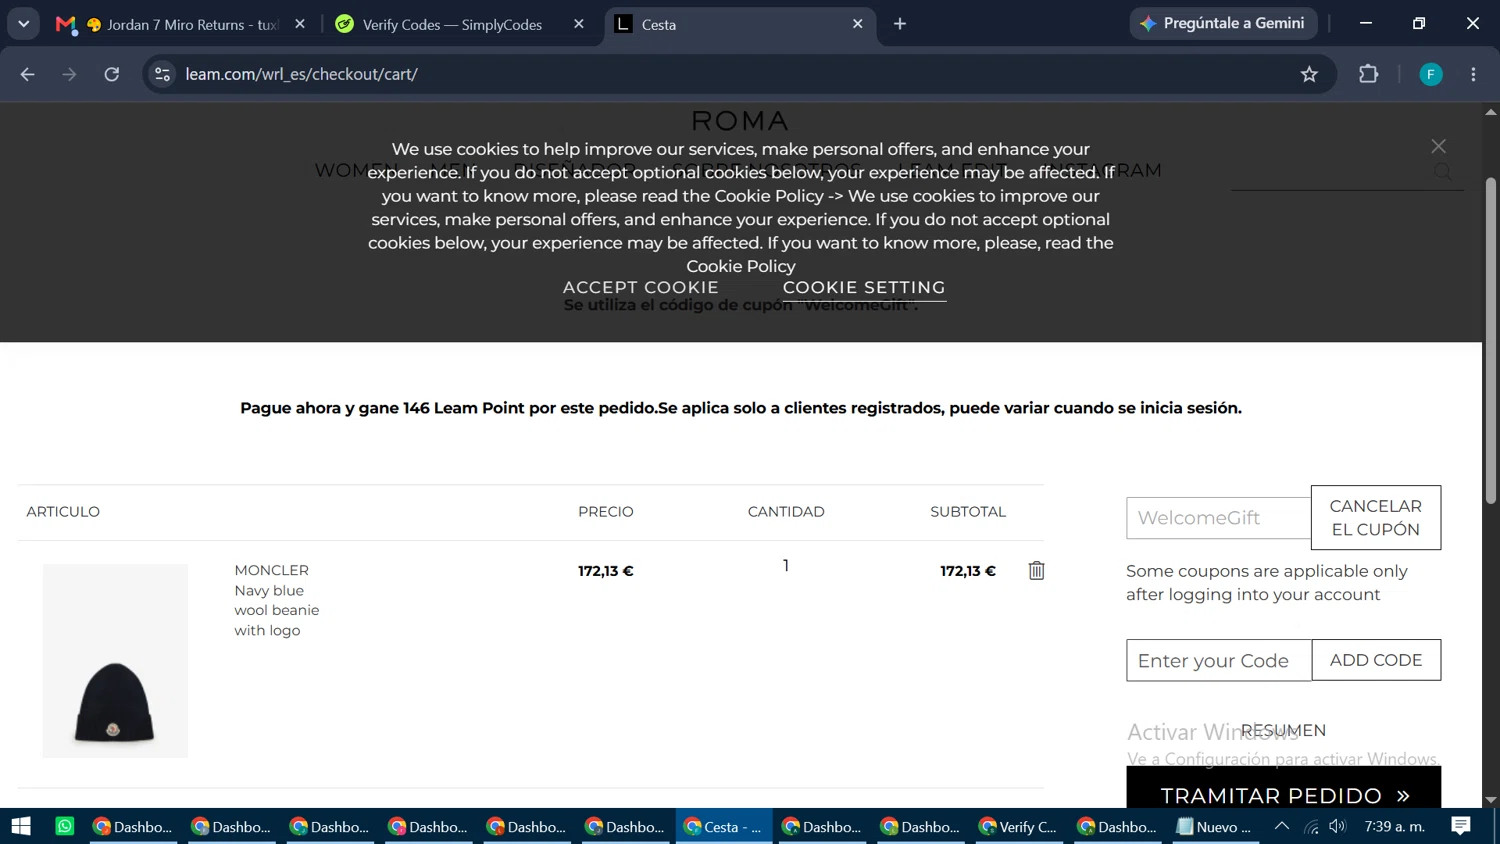1500x844 pixels.
Task: Open the navy beanie product thumbnail
Action: 115,661
